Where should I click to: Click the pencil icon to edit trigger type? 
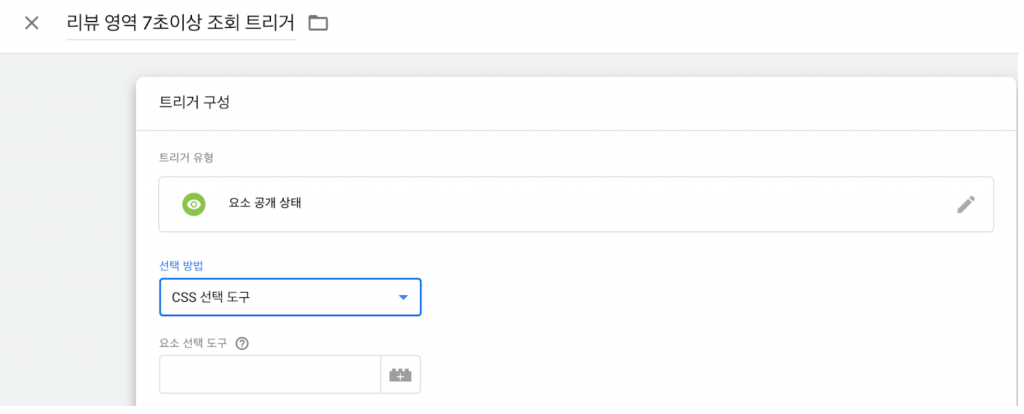tap(965, 204)
